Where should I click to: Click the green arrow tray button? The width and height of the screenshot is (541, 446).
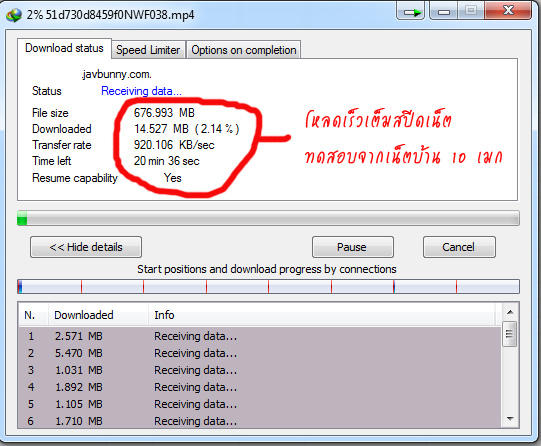[x=411, y=12]
